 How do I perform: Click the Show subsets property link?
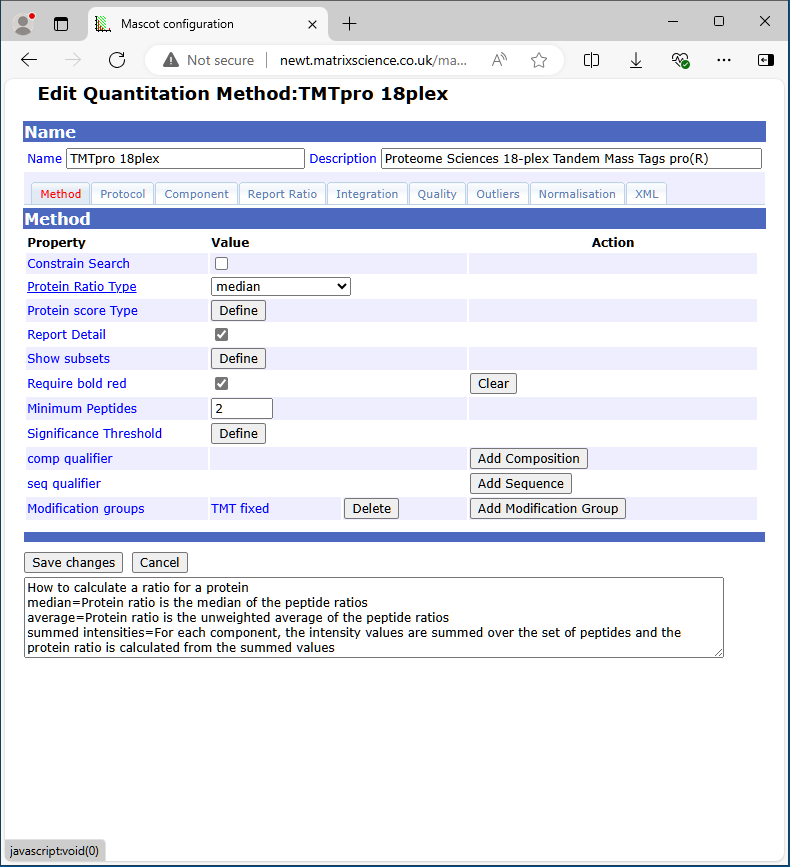pyautogui.click(x=69, y=359)
